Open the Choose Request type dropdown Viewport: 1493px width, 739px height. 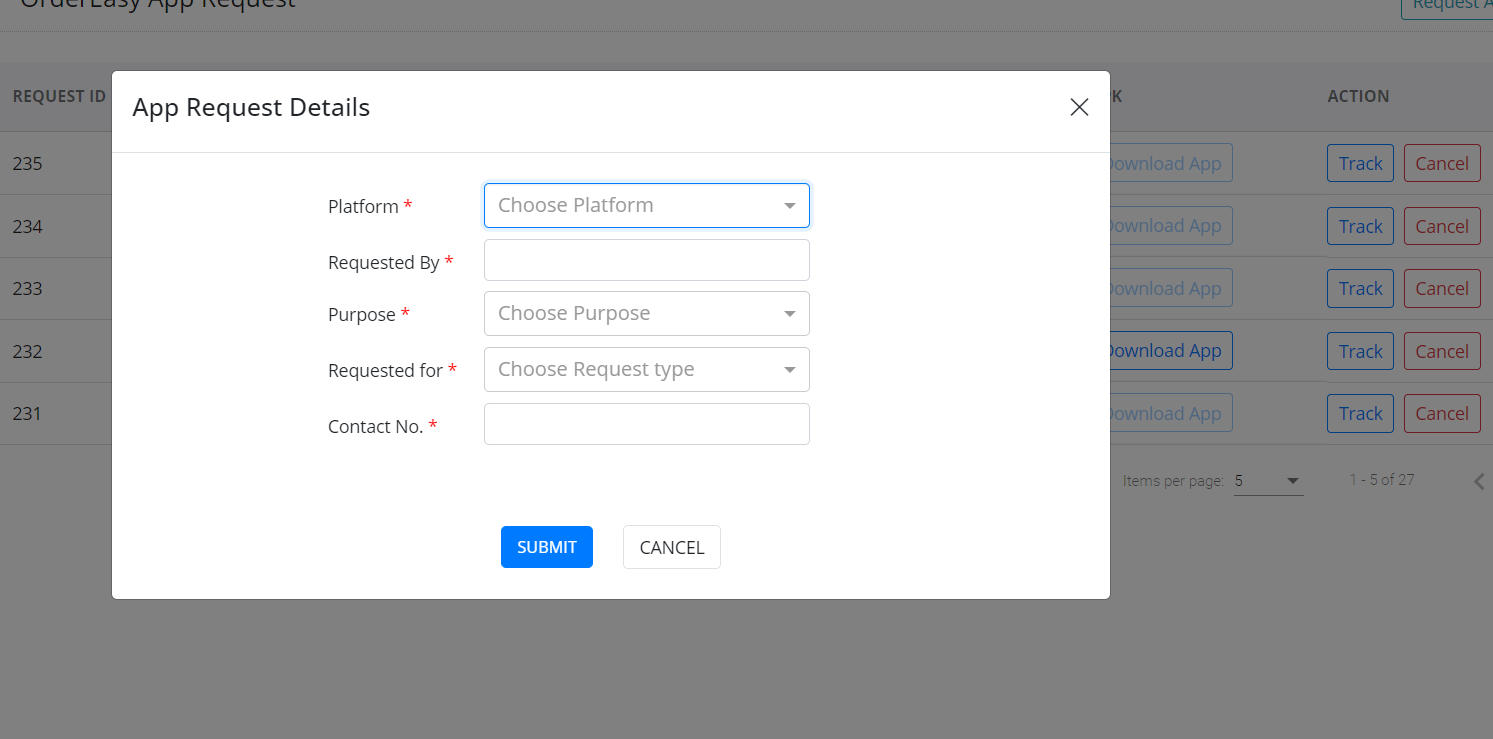(x=646, y=370)
